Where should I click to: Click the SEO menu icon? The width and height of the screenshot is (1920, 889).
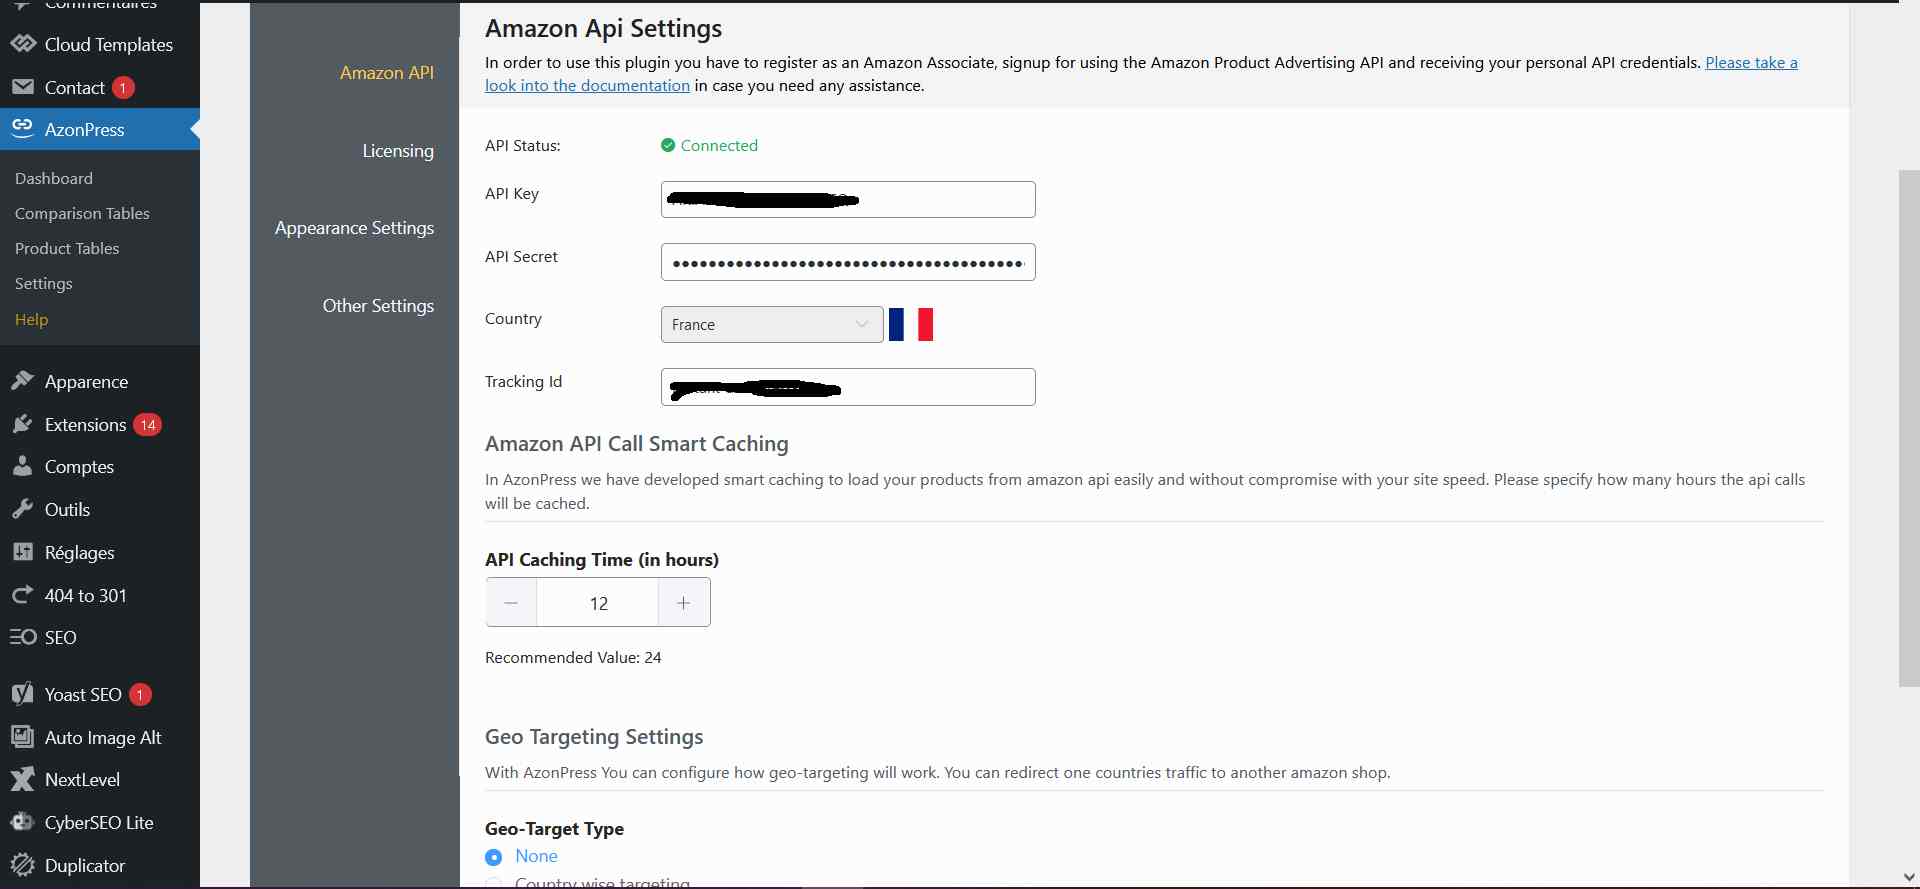click(x=23, y=637)
